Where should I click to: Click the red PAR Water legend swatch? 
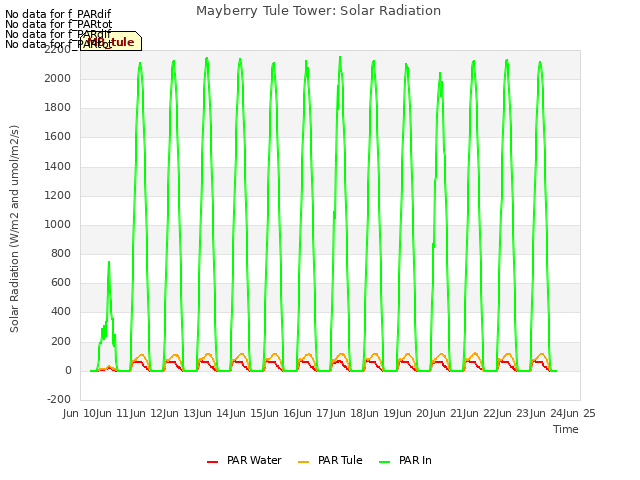click(212, 462)
